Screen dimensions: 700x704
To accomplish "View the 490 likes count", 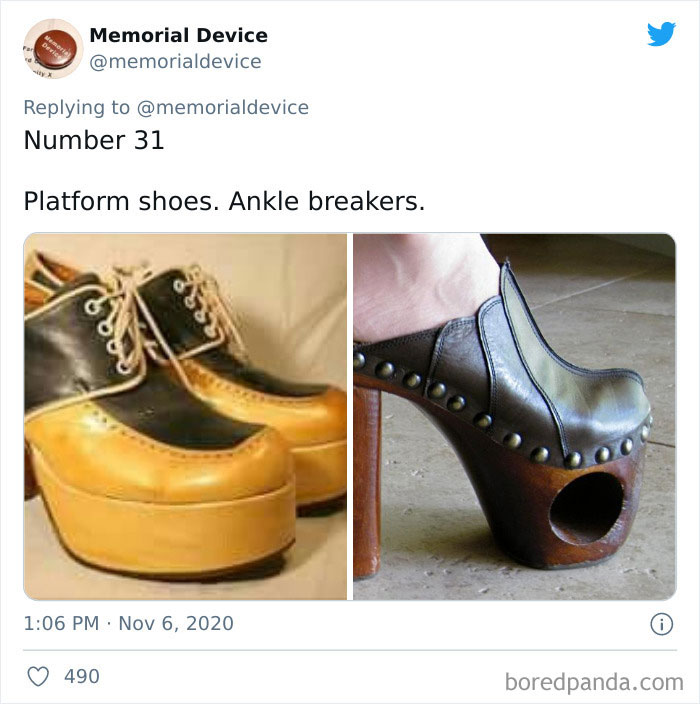I will point(82,676).
